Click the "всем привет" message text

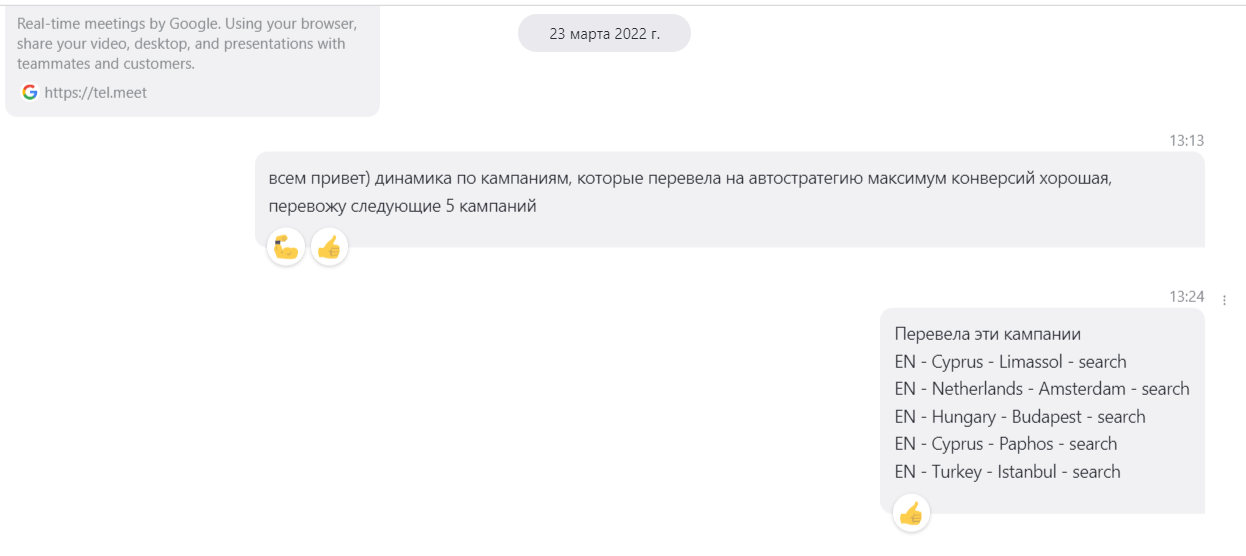click(x=310, y=178)
